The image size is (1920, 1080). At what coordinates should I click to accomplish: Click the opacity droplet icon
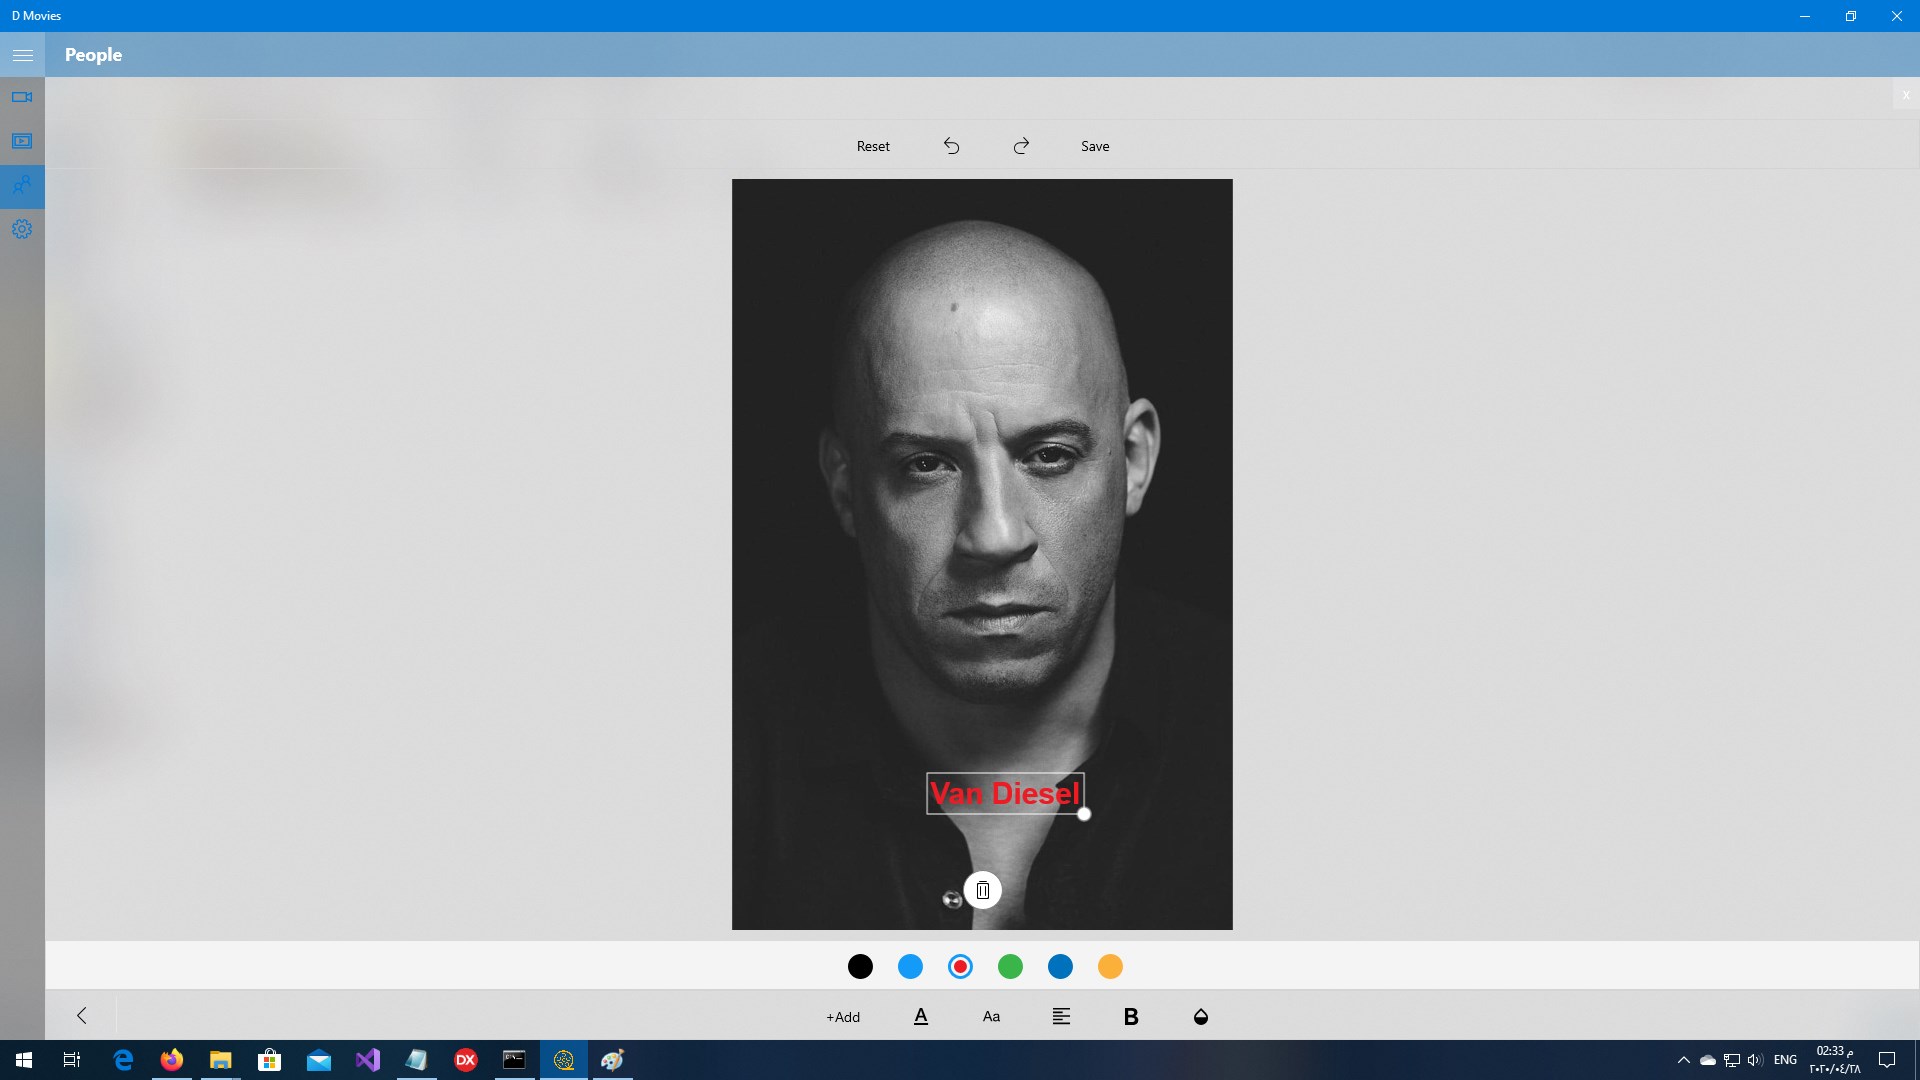pyautogui.click(x=1200, y=1016)
